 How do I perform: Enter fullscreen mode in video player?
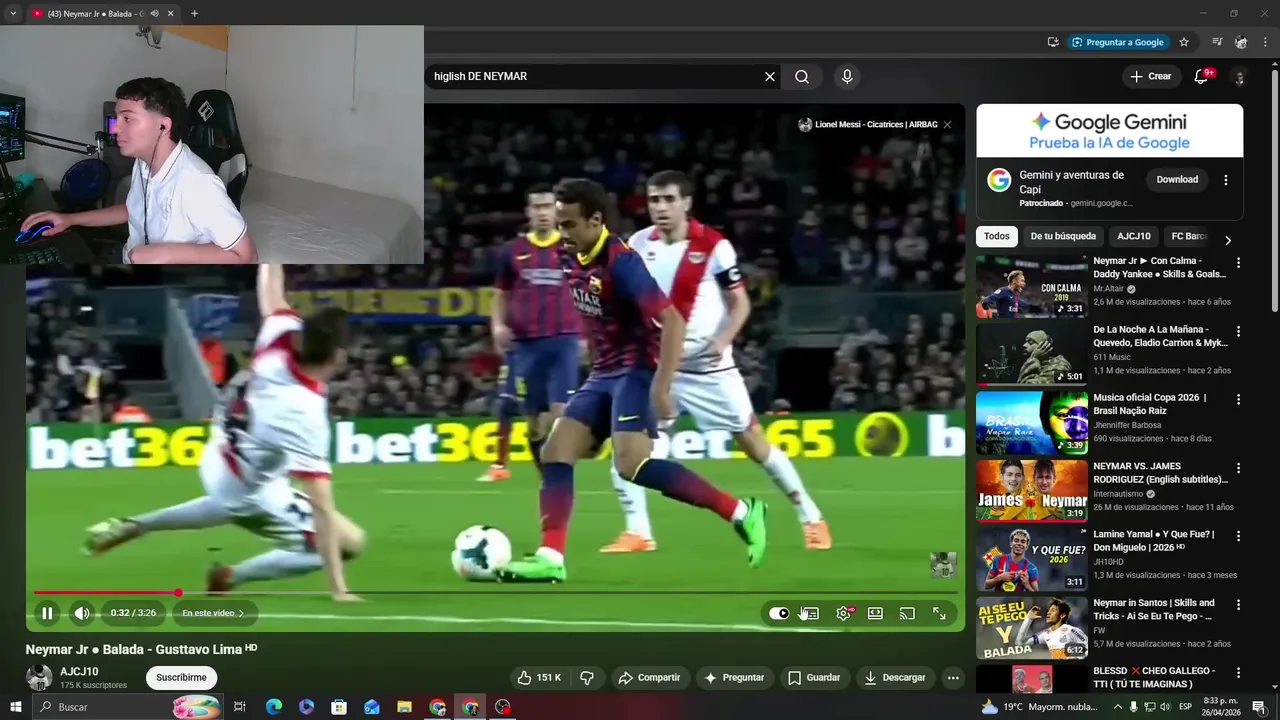[940, 614]
